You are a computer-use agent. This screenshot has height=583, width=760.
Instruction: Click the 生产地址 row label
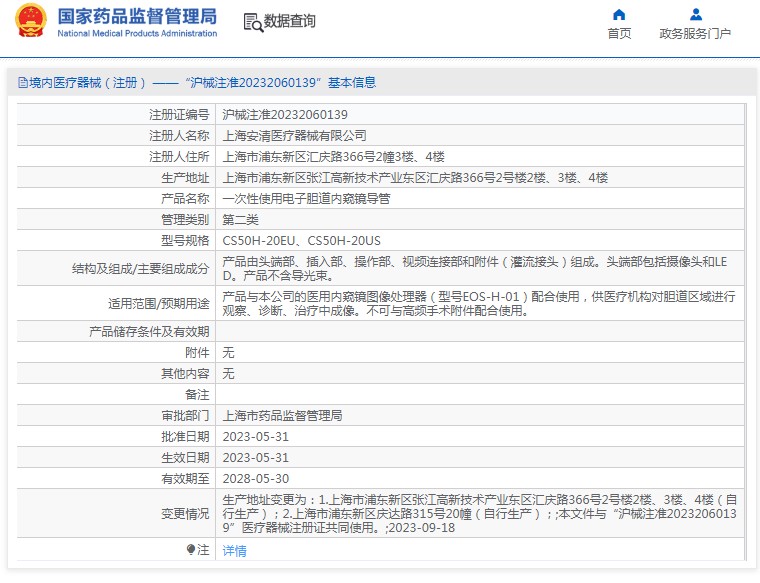coord(185,178)
